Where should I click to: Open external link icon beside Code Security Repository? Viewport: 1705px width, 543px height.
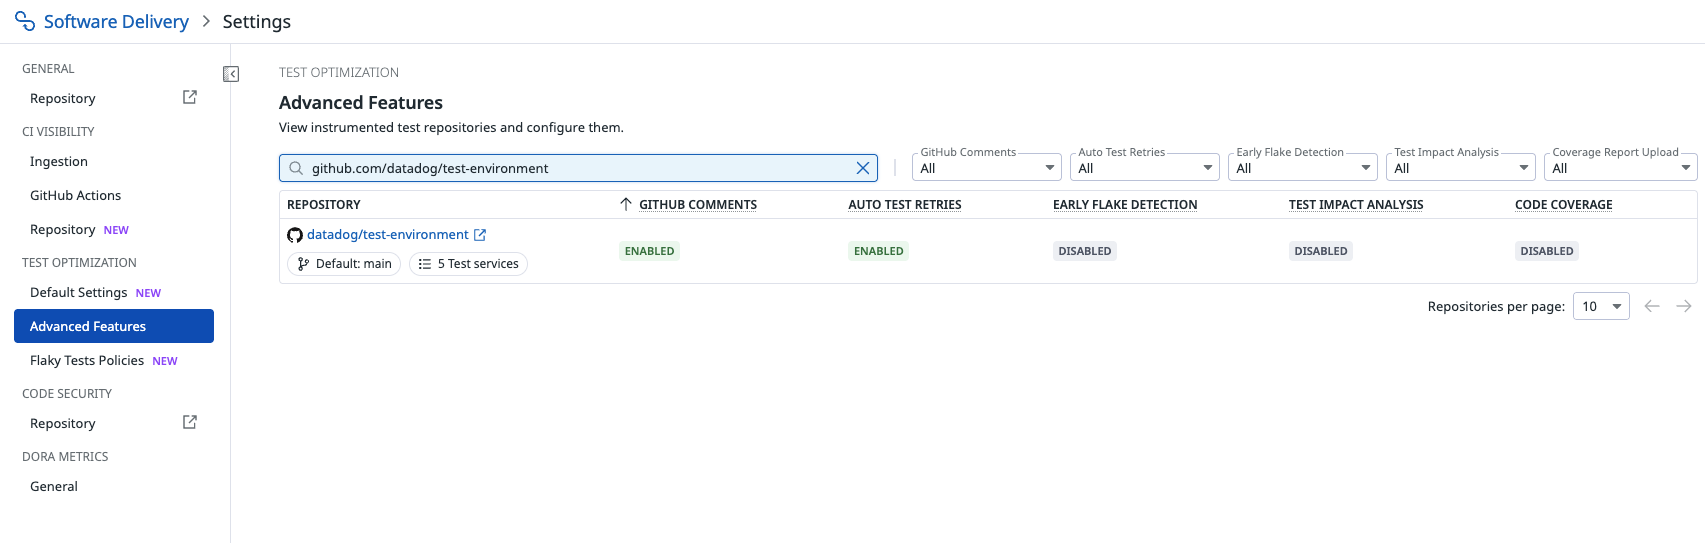click(x=190, y=422)
